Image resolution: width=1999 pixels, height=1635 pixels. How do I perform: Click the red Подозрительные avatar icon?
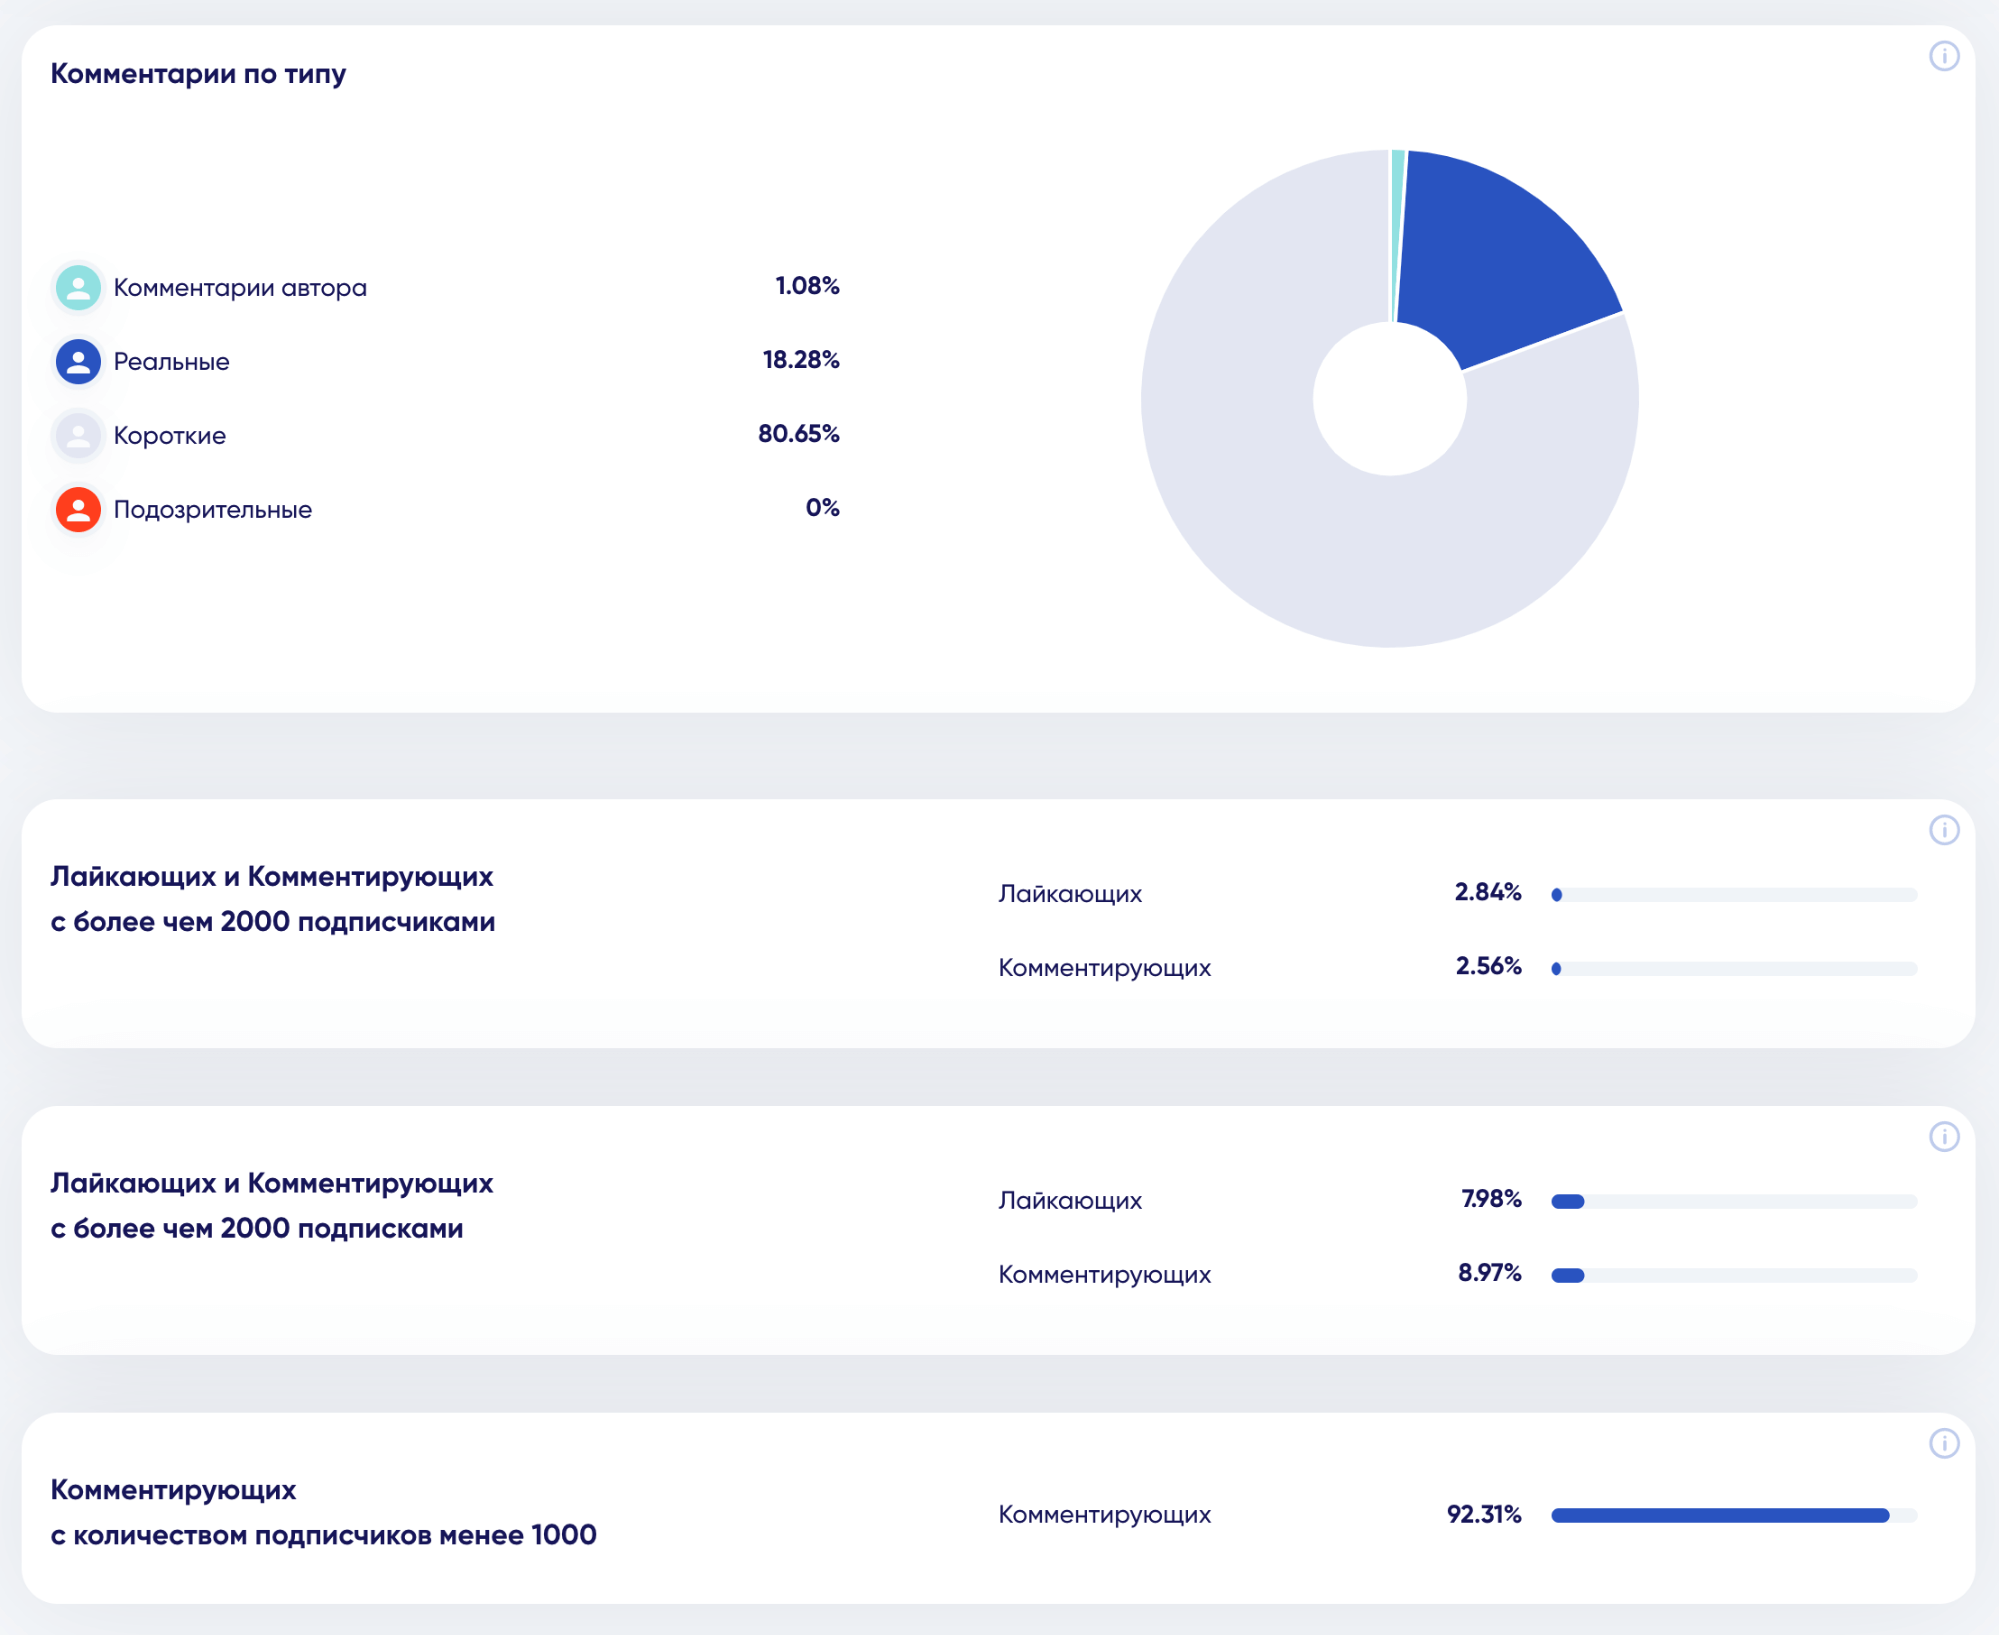(78, 510)
